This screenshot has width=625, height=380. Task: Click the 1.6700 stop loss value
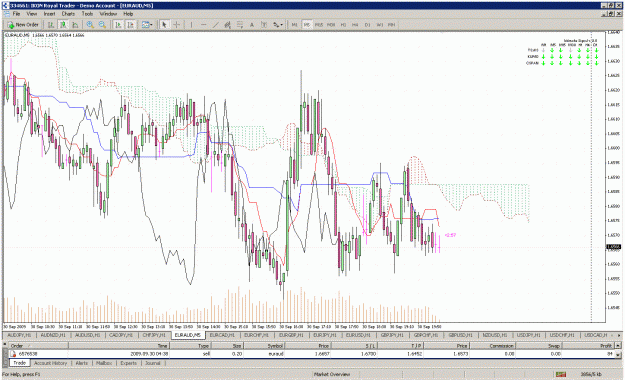pyautogui.click(x=368, y=354)
